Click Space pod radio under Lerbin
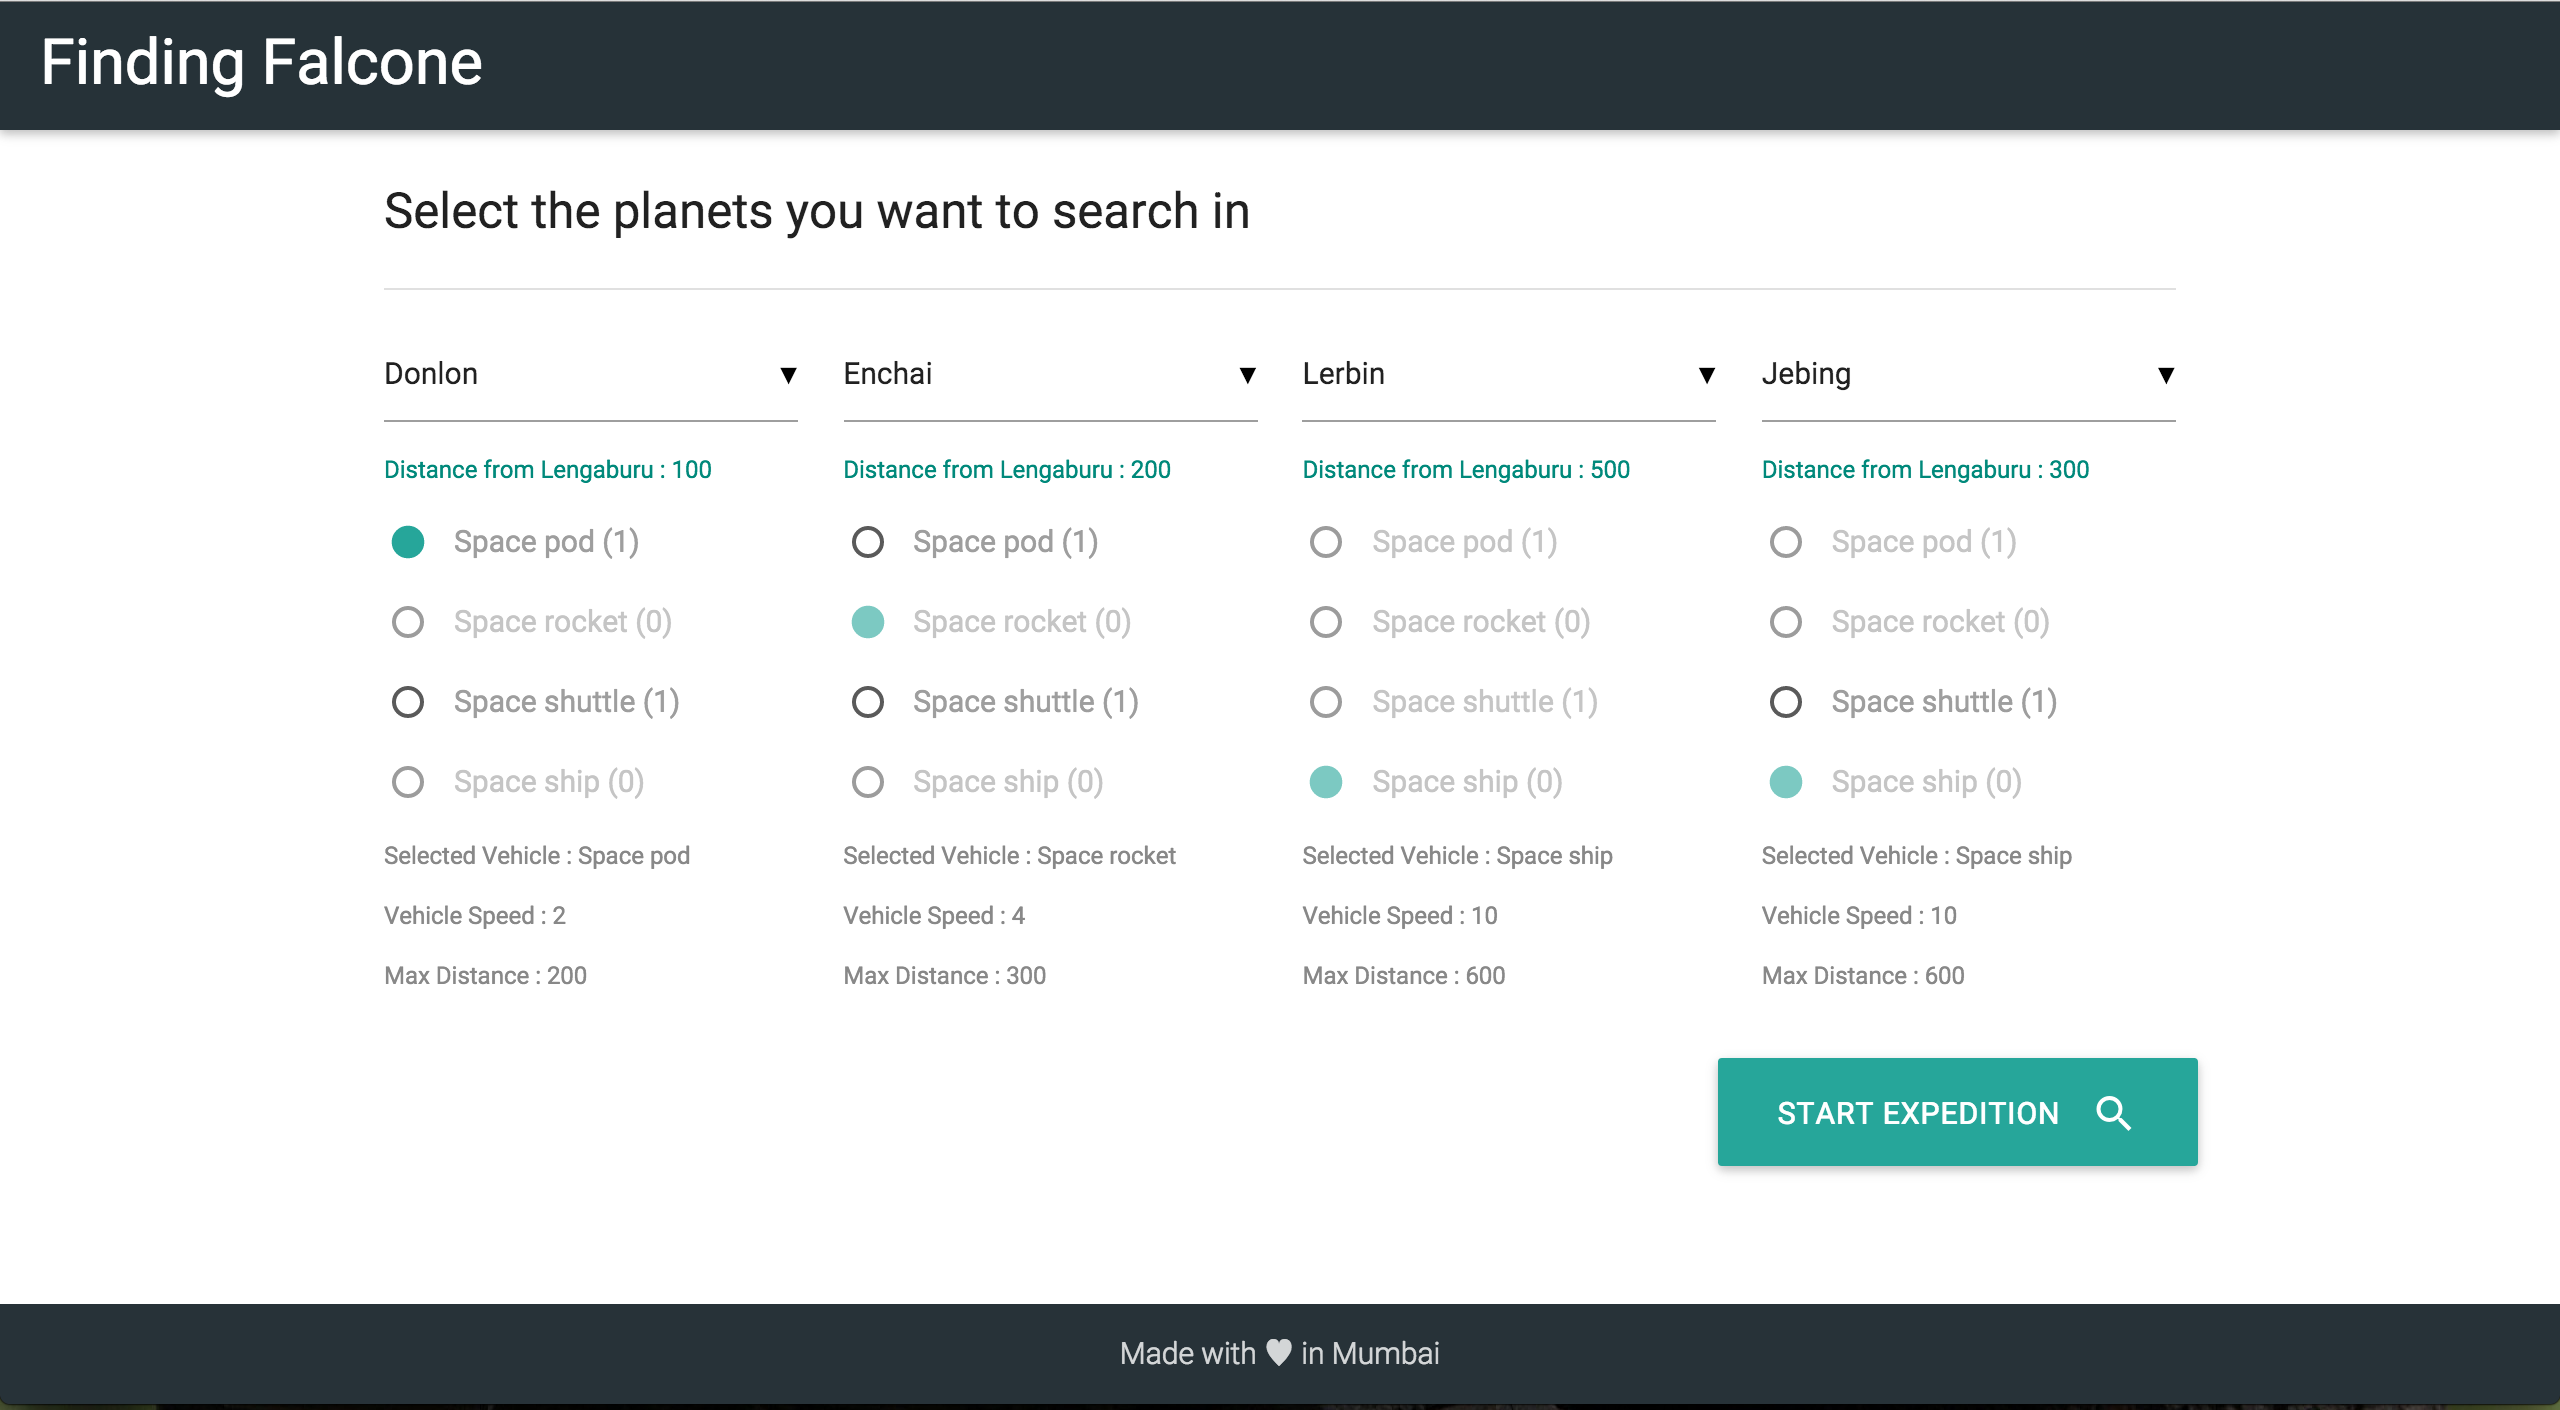Viewport: 2560px width, 1410px height. tap(1326, 542)
